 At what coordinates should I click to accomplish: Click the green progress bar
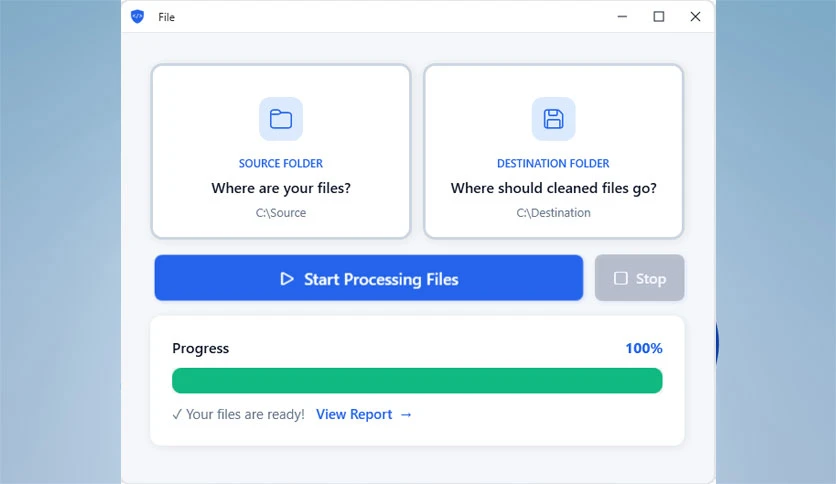point(417,381)
